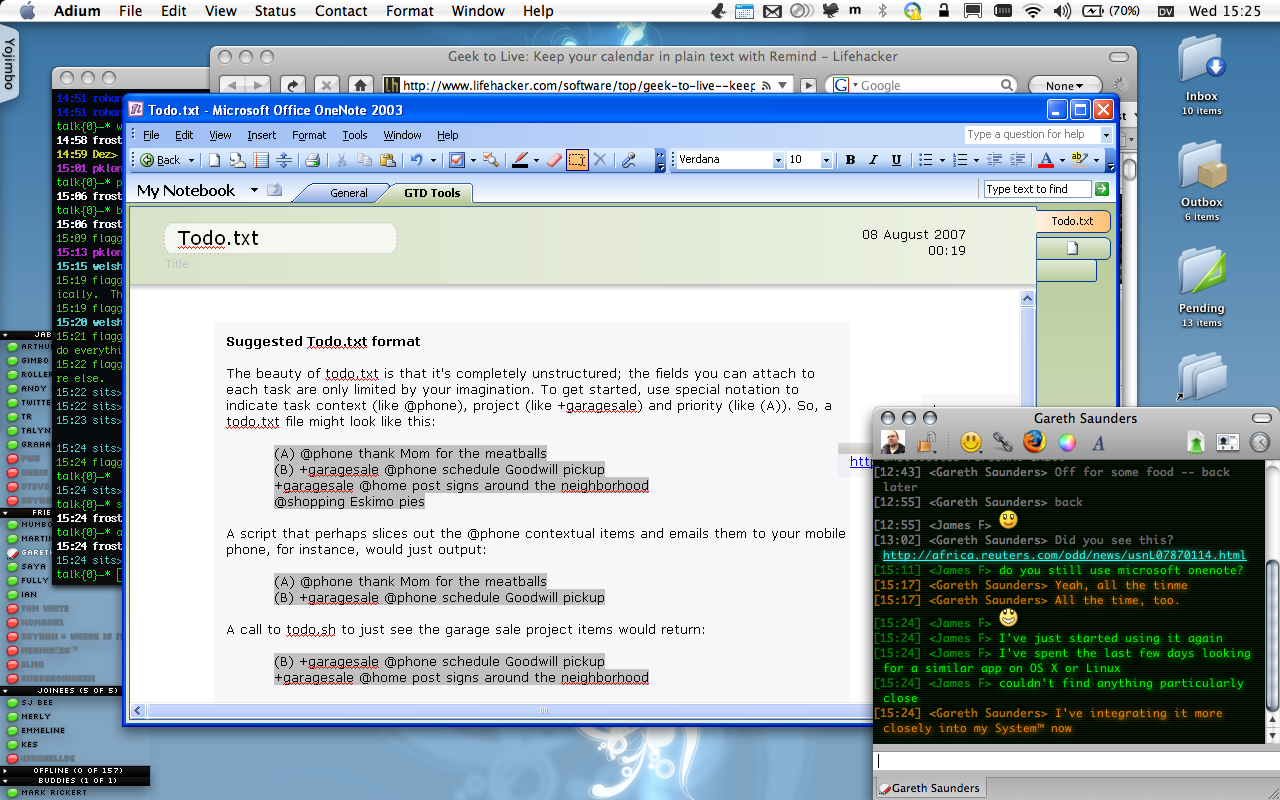Click the red font color swatch button
1280x800 pixels.
[x=1046, y=160]
